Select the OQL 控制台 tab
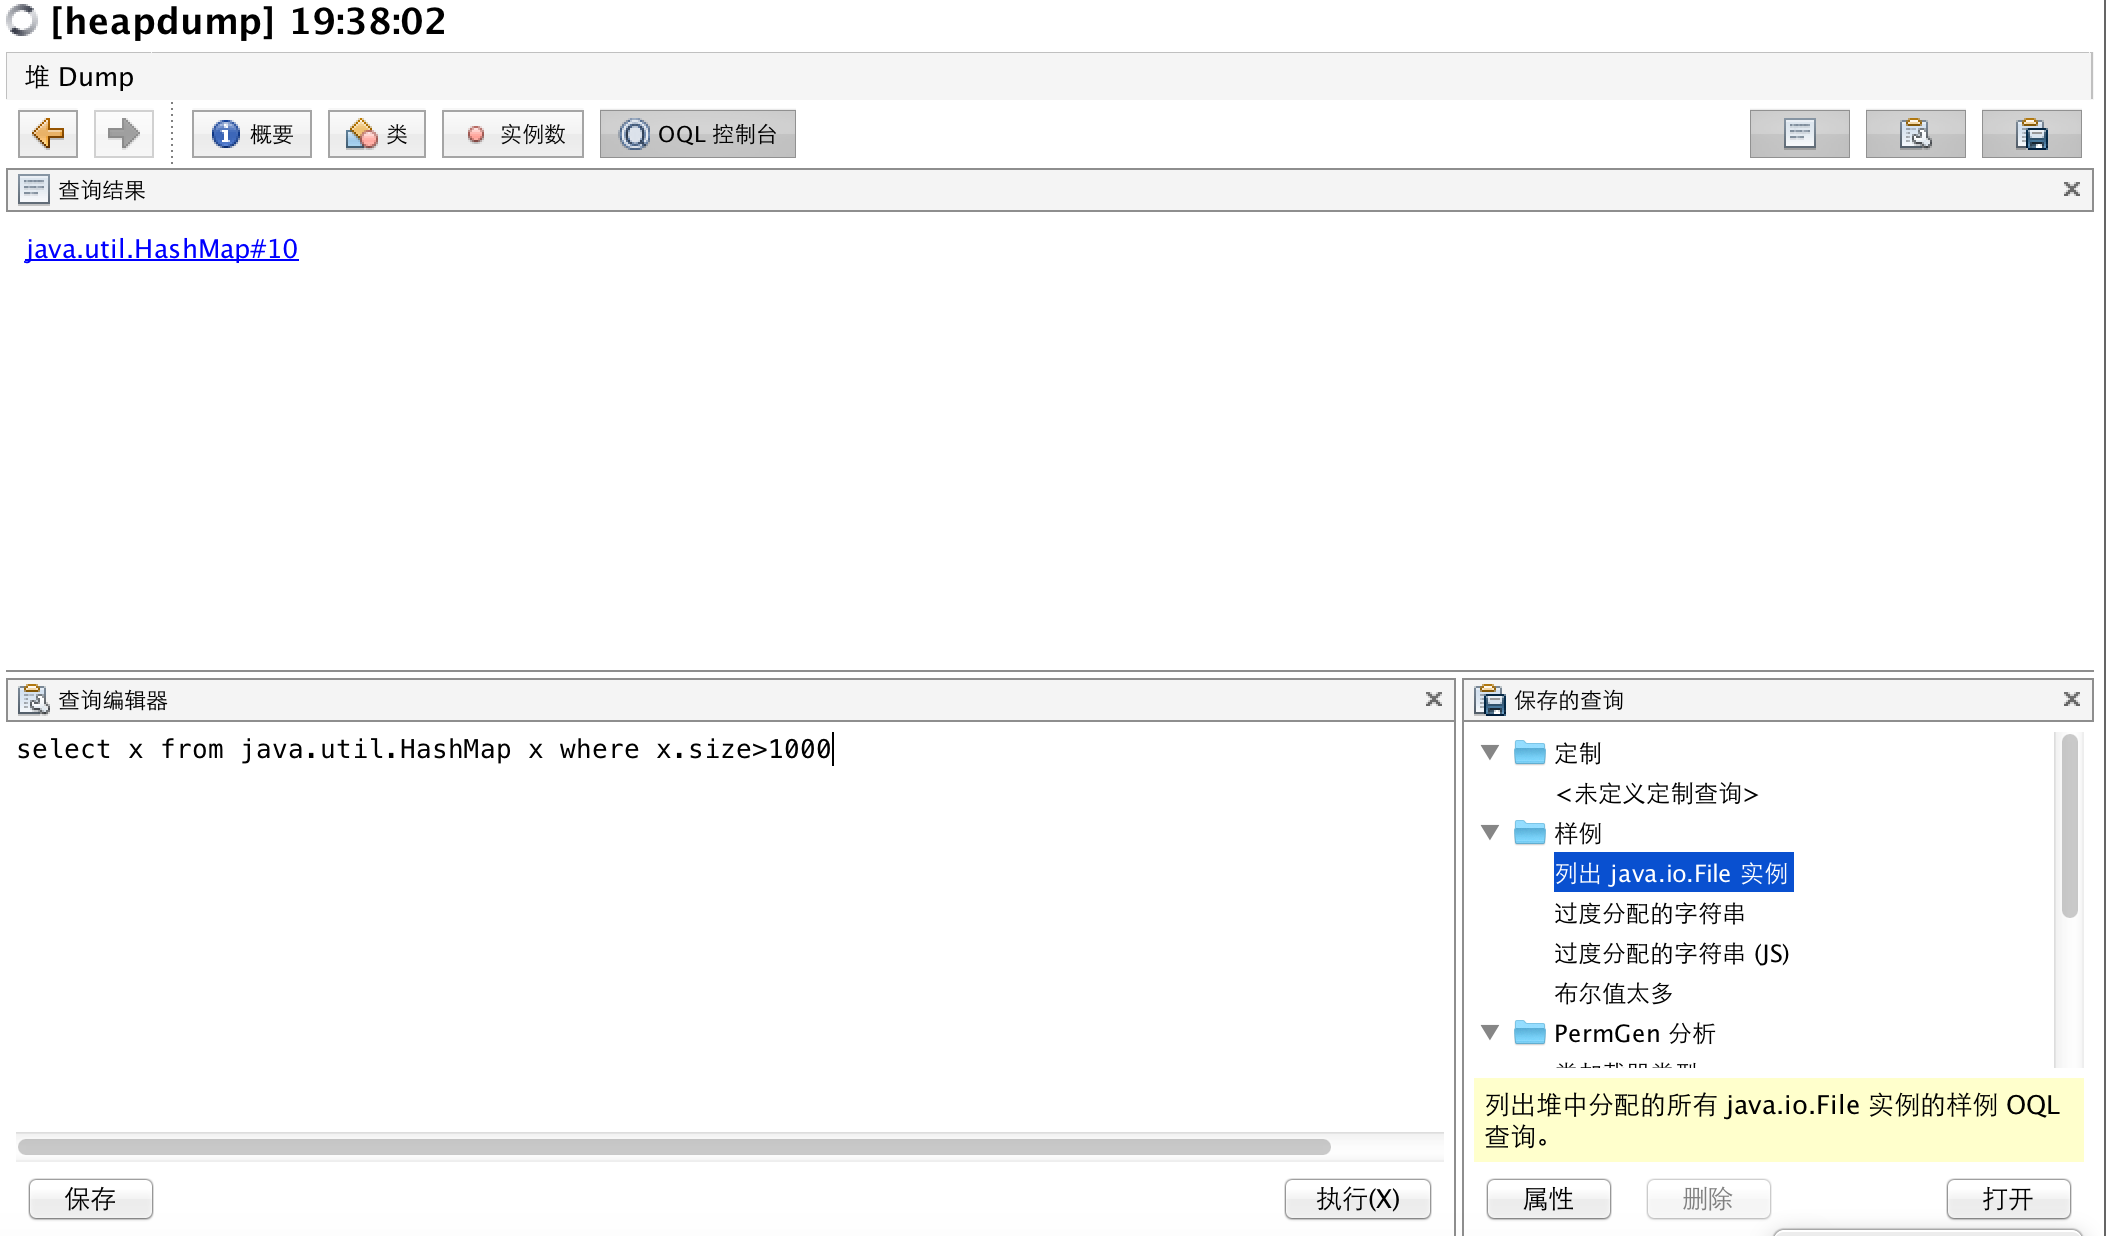The width and height of the screenshot is (2106, 1236). pos(698,134)
